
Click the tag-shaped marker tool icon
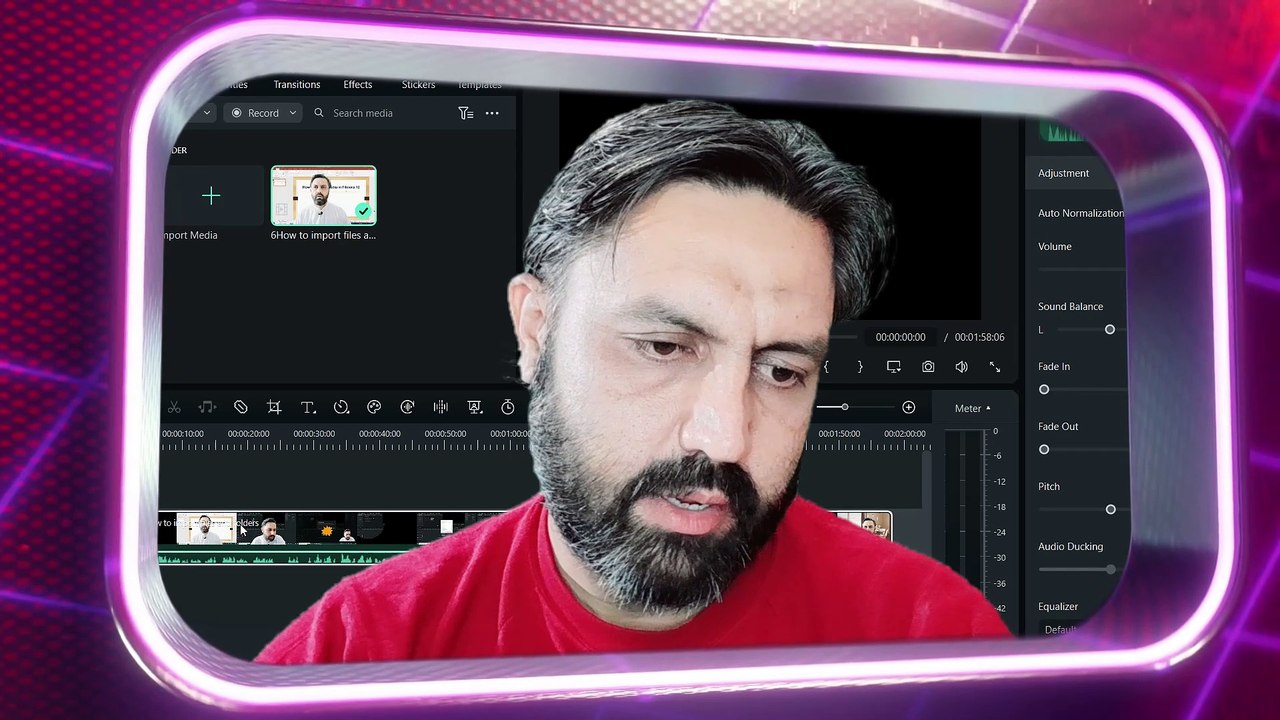click(x=241, y=407)
